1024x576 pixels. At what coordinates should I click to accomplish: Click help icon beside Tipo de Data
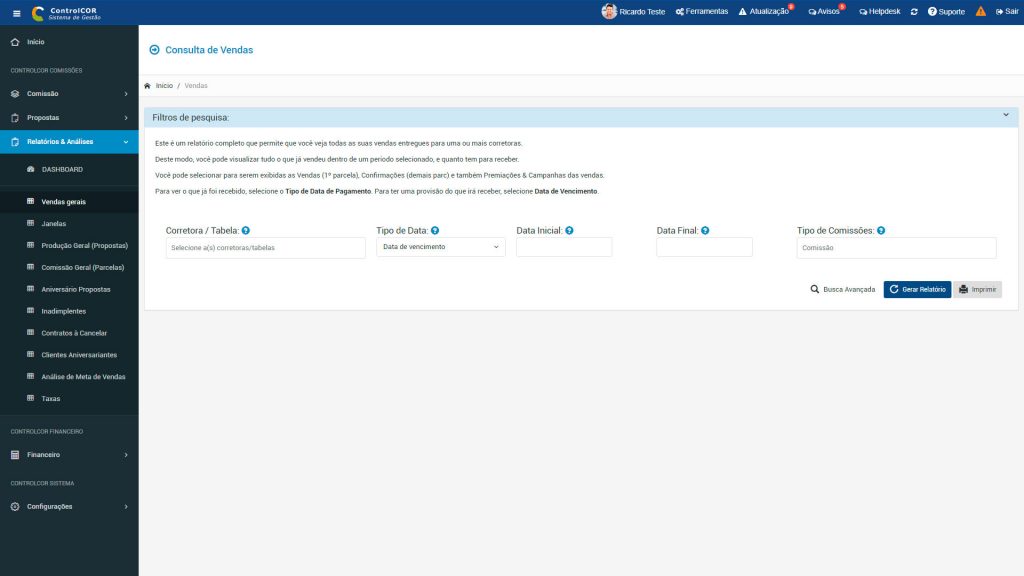[x=435, y=231]
